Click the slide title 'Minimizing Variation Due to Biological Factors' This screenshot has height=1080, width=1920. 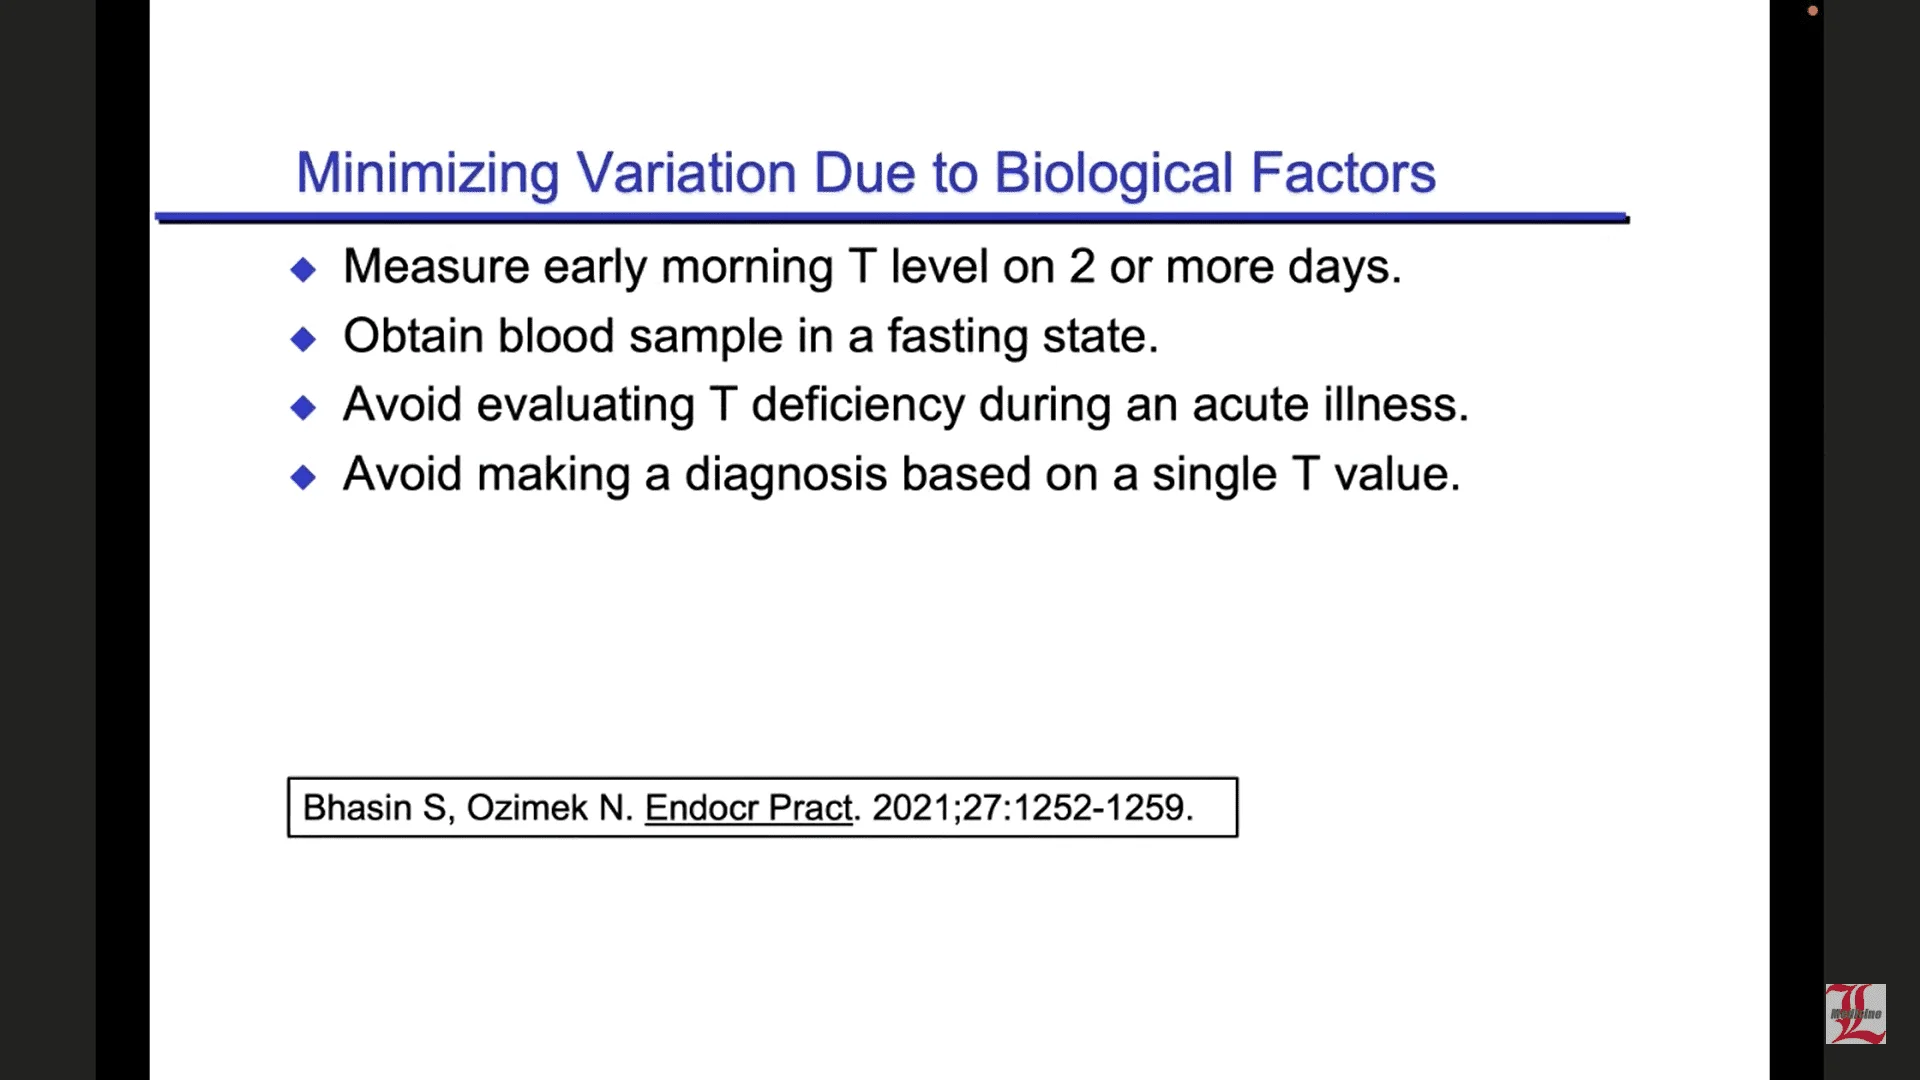tap(865, 172)
